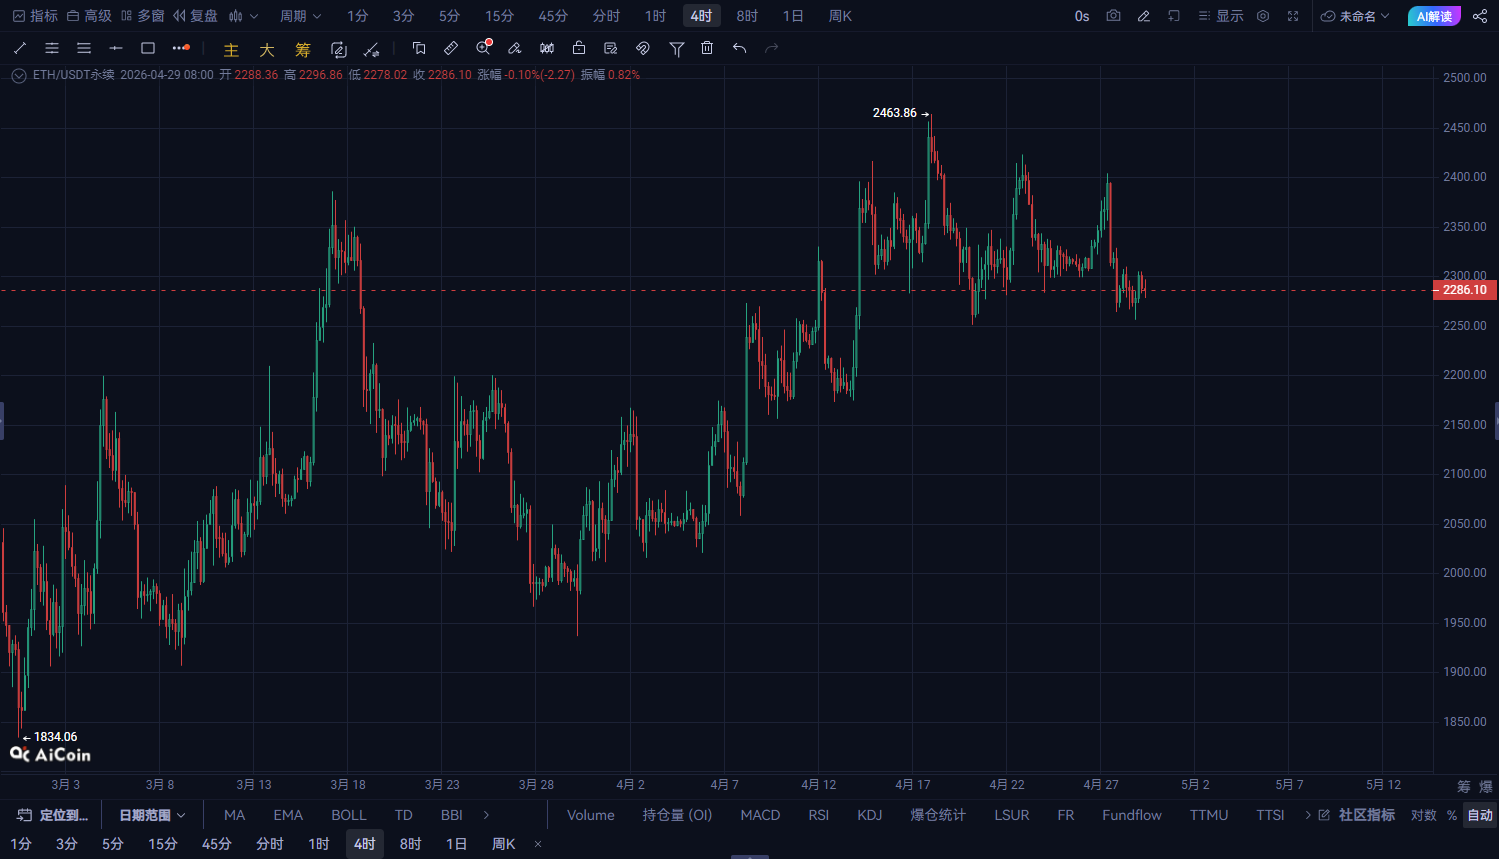The height and width of the screenshot is (859, 1499).
Task: Open more drawing tools (three dots)
Action: (180, 48)
